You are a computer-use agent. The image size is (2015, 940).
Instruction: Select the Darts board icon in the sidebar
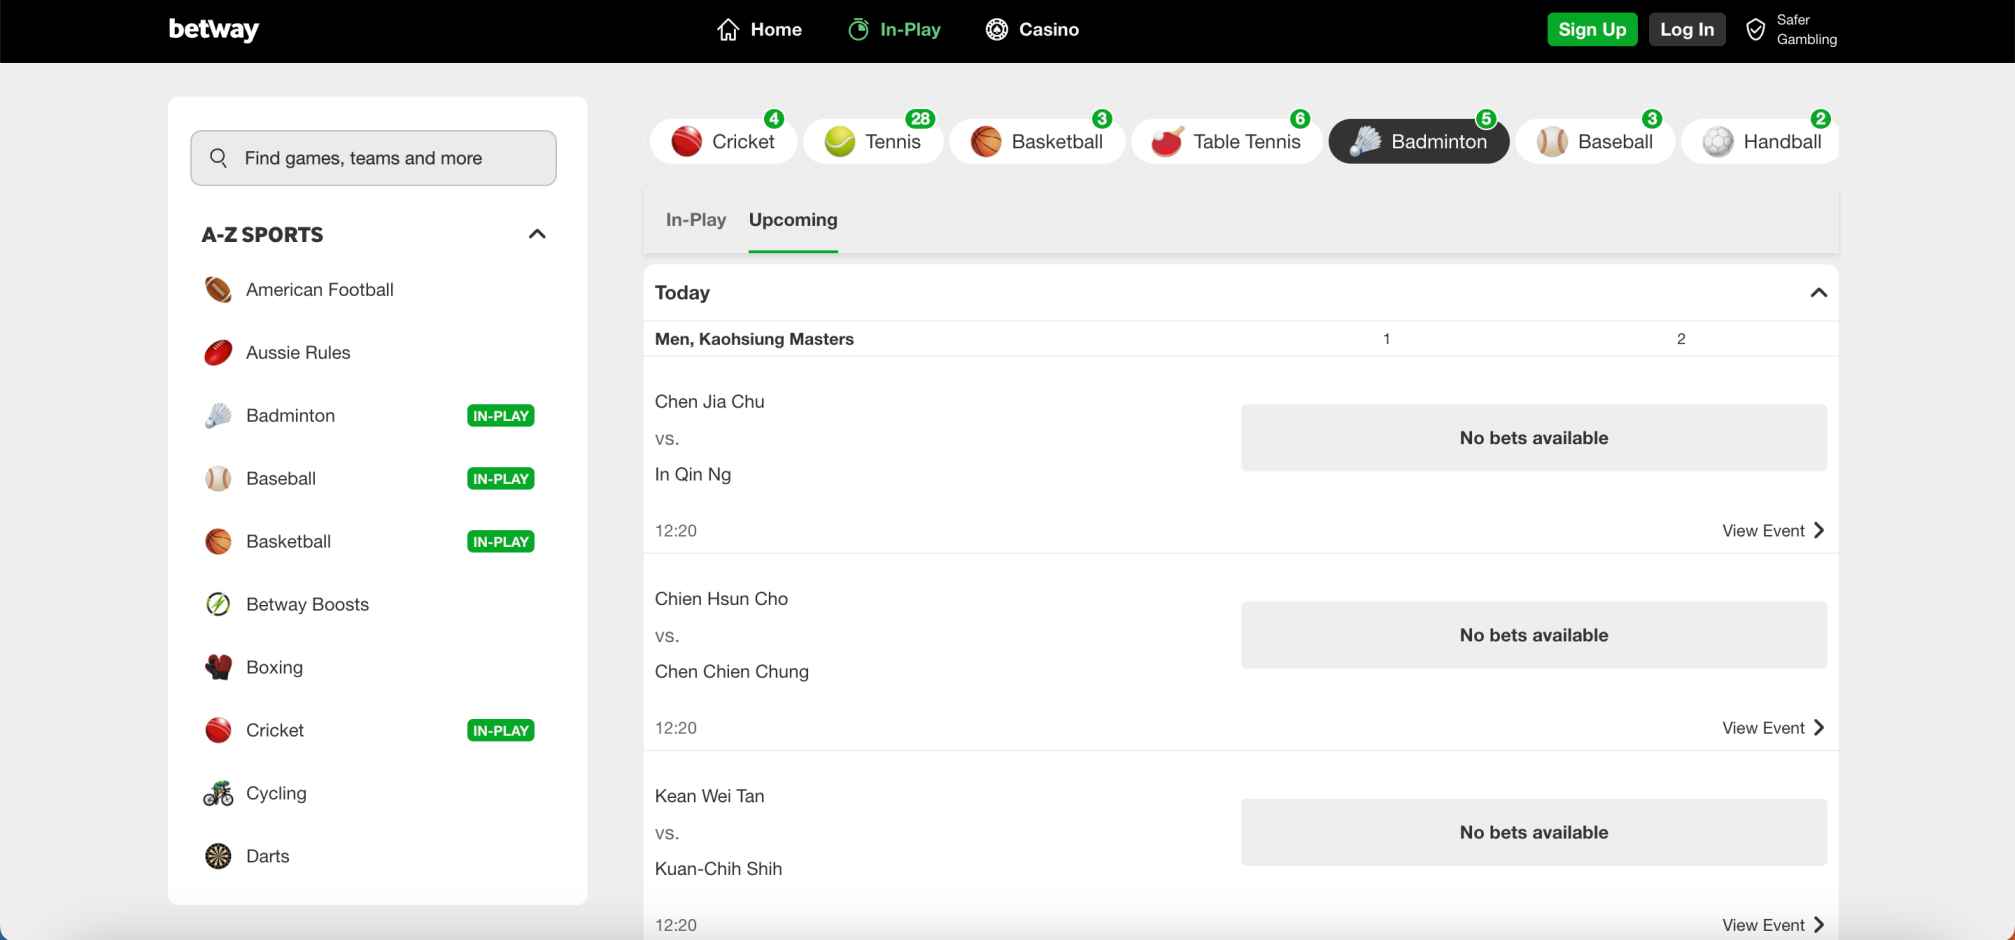click(218, 856)
